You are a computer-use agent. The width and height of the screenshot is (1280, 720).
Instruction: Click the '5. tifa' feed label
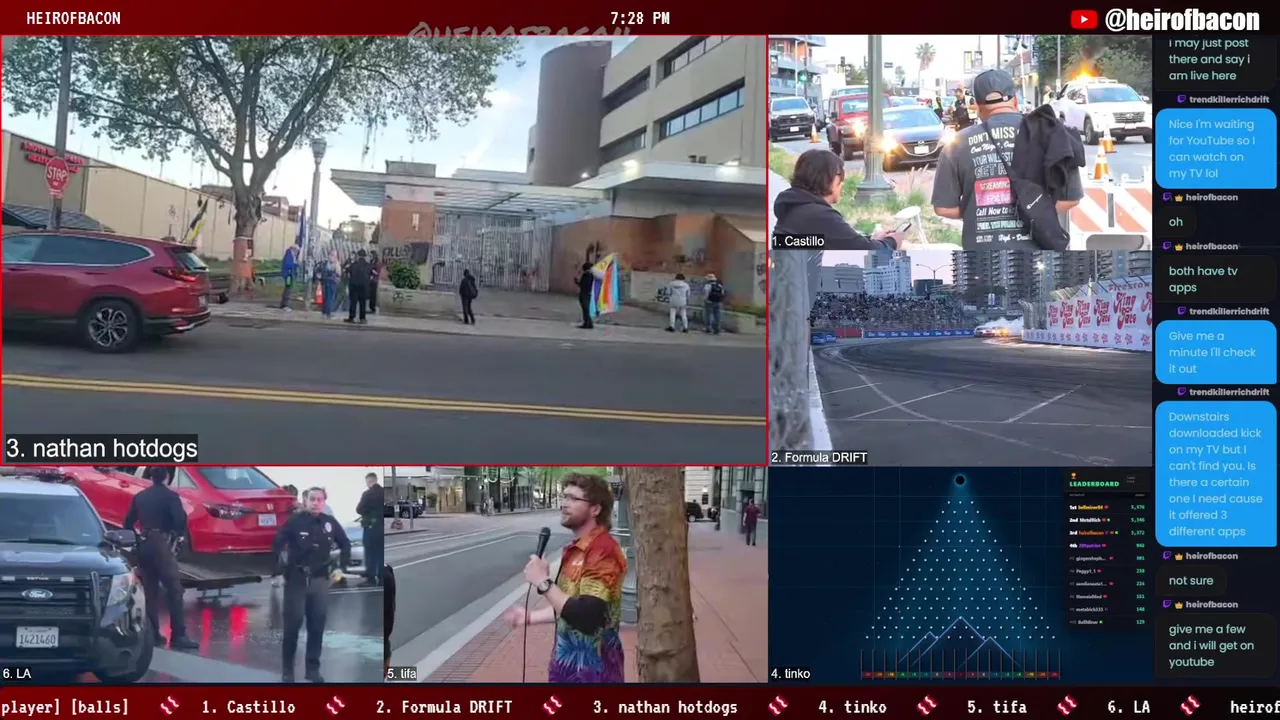(402, 674)
